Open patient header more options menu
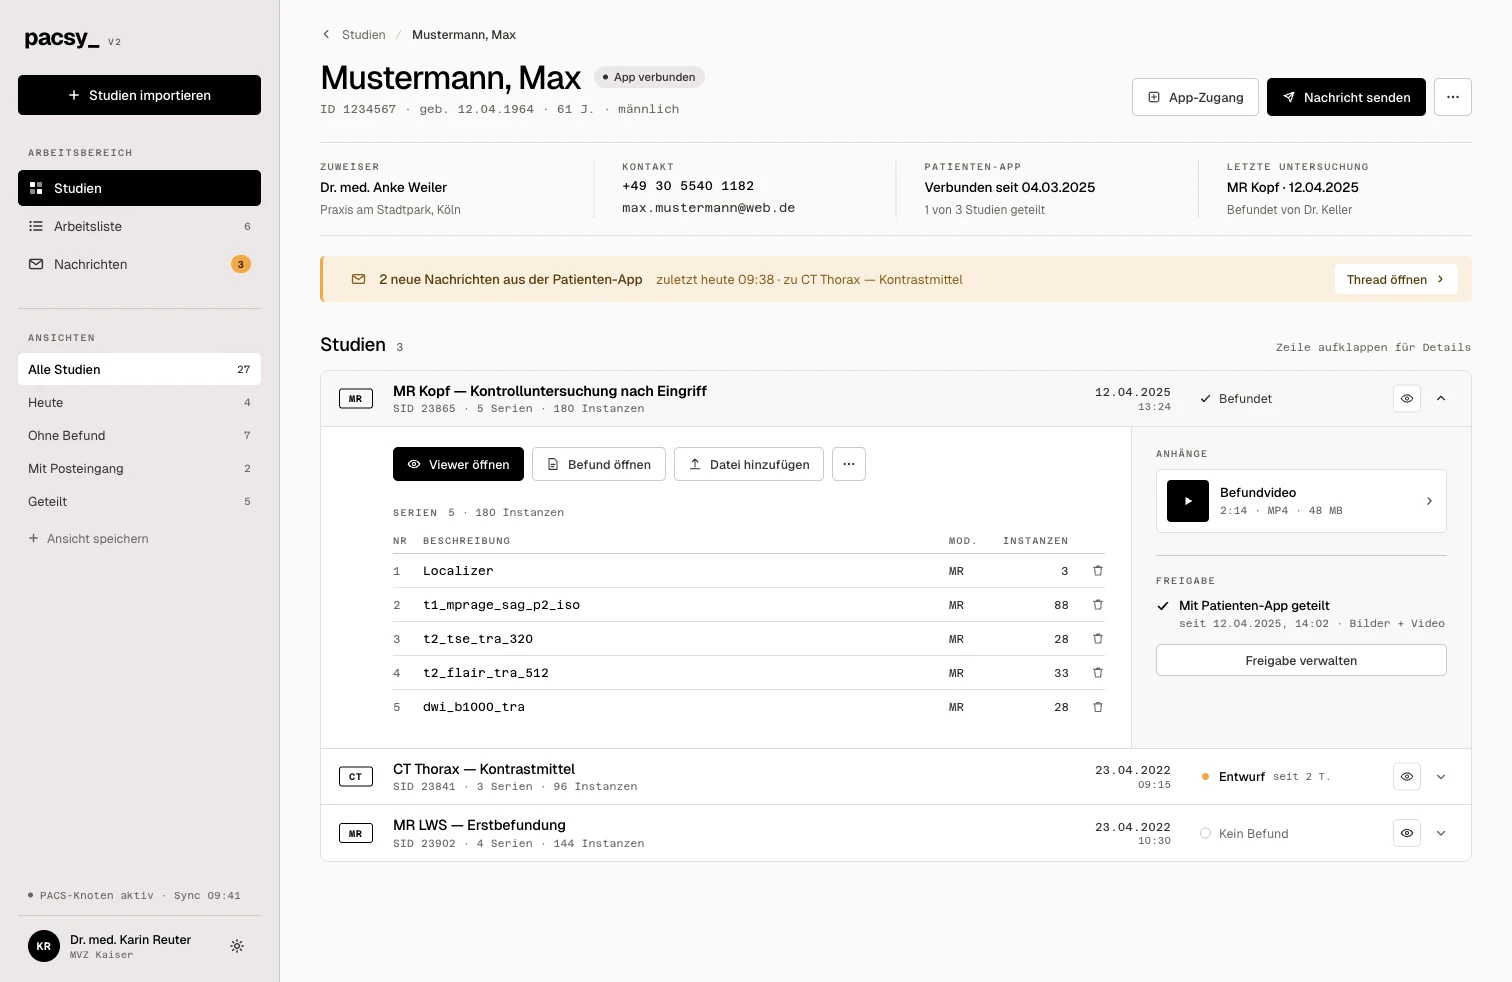The image size is (1512, 982). tap(1453, 97)
